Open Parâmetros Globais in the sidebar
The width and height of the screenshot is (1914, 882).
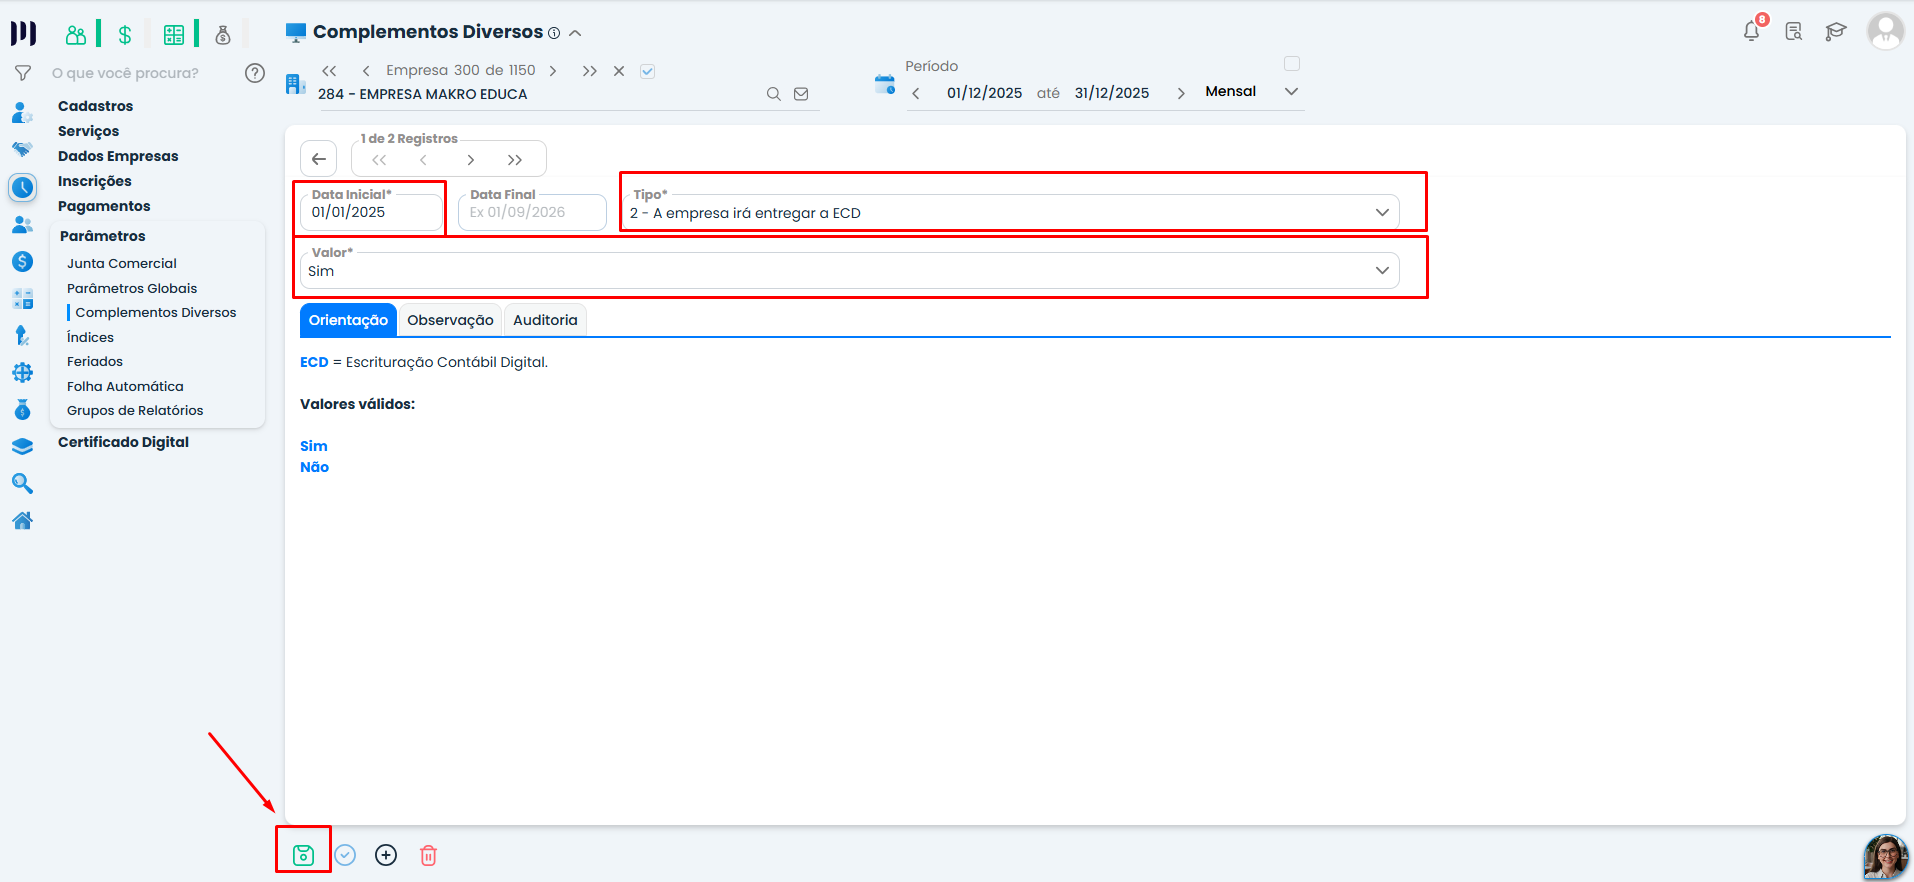click(x=132, y=288)
